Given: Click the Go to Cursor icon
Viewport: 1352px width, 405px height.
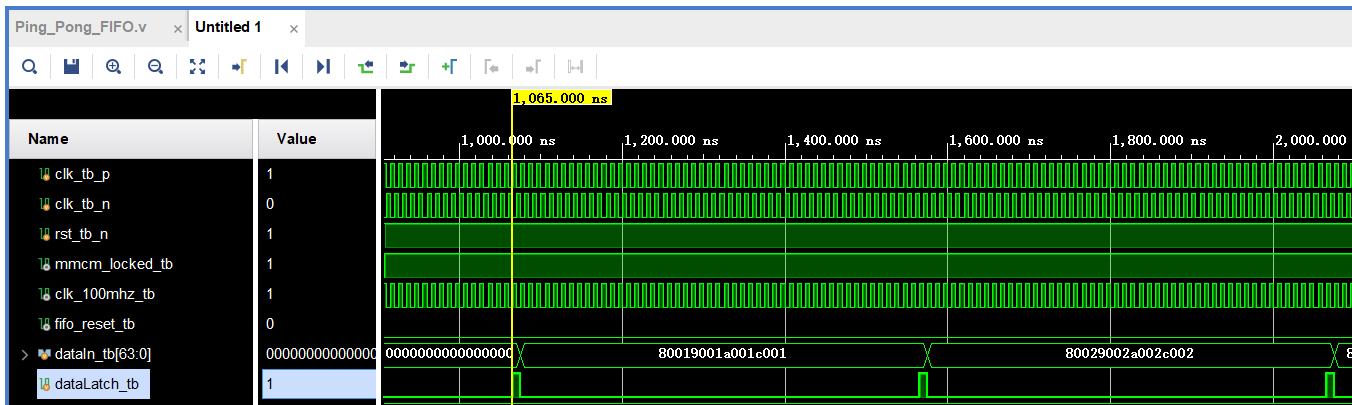Looking at the screenshot, I should 239,67.
